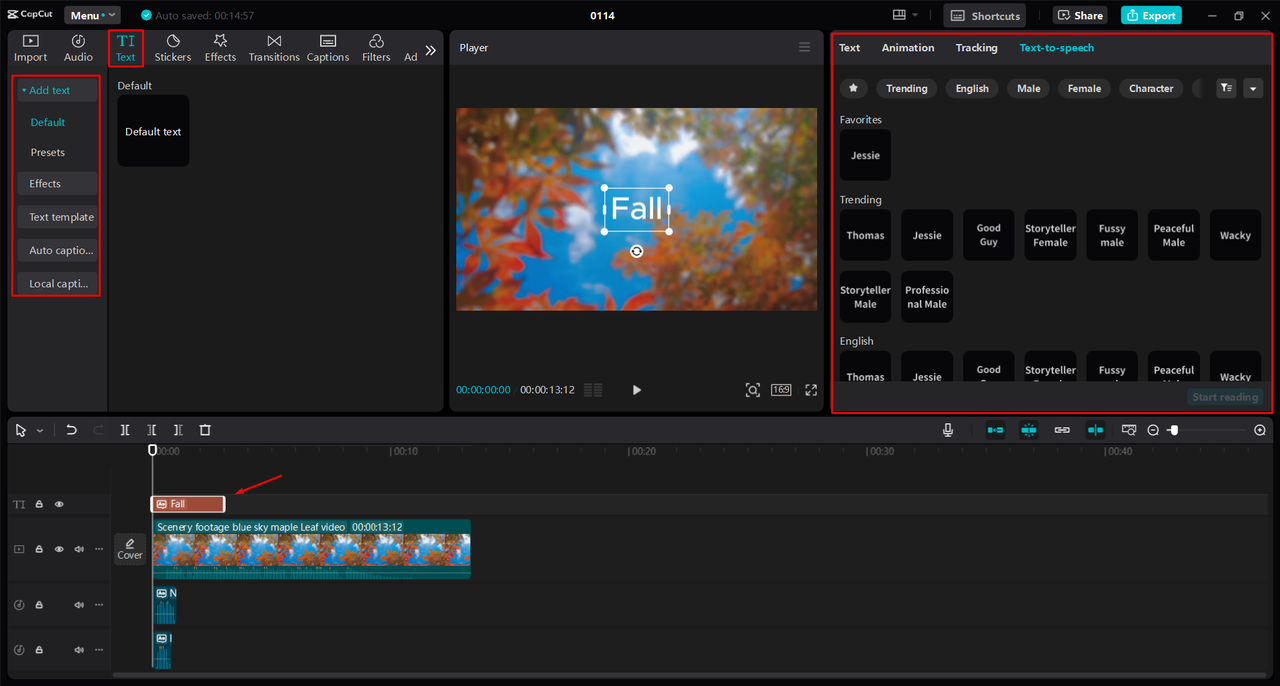Open the selection tool dropdown arrow

click(x=40, y=430)
